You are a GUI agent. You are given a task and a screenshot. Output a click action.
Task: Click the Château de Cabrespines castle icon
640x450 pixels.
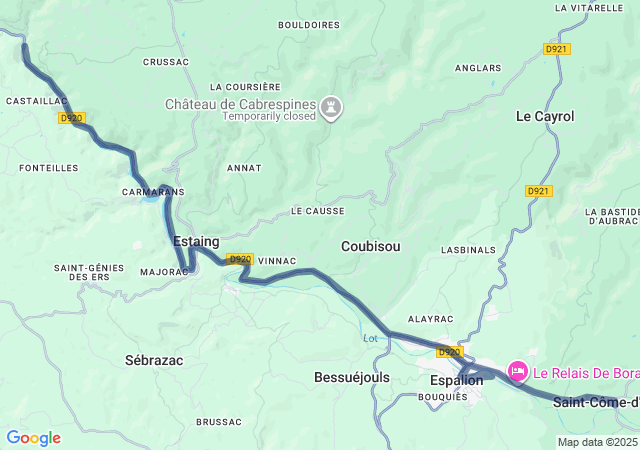(331, 108)
